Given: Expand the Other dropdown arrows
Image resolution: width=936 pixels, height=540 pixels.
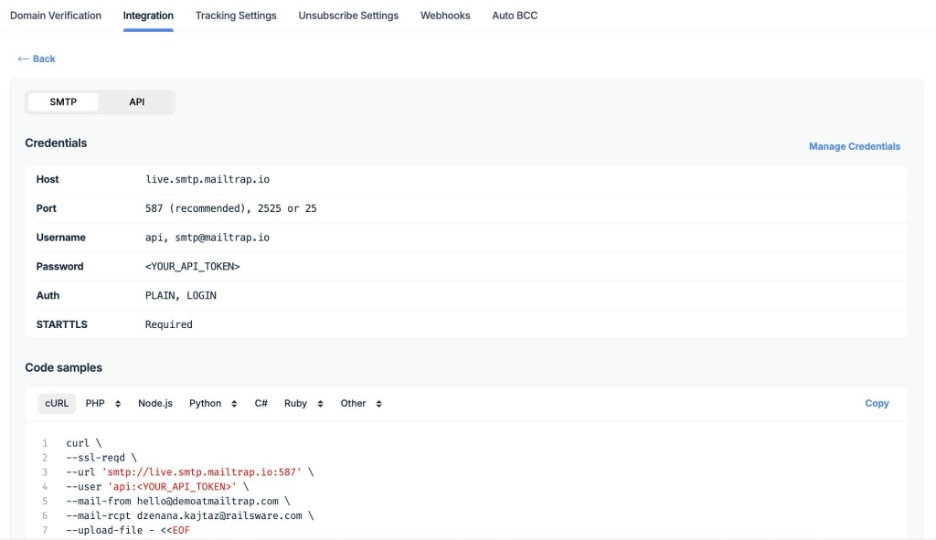Looking at the screenshot, I should (x=378, y=404).
